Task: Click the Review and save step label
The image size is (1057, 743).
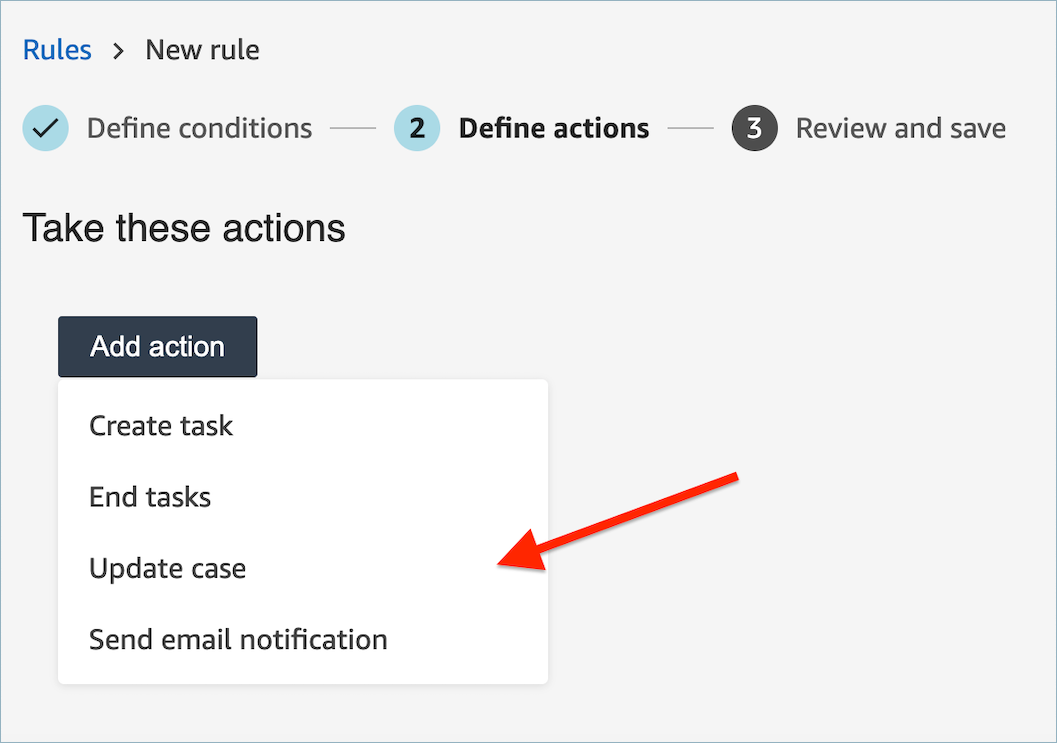Action: click(x=900, y=128)
